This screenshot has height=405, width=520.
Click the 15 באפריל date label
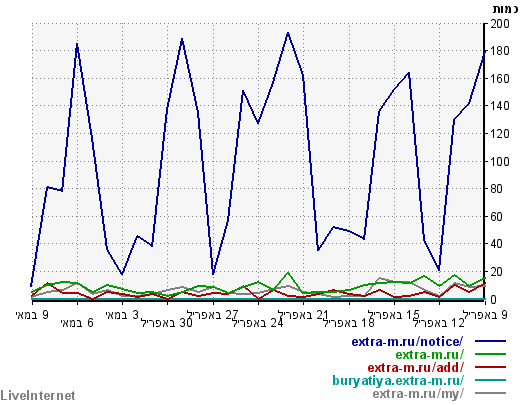coord(394,315)
